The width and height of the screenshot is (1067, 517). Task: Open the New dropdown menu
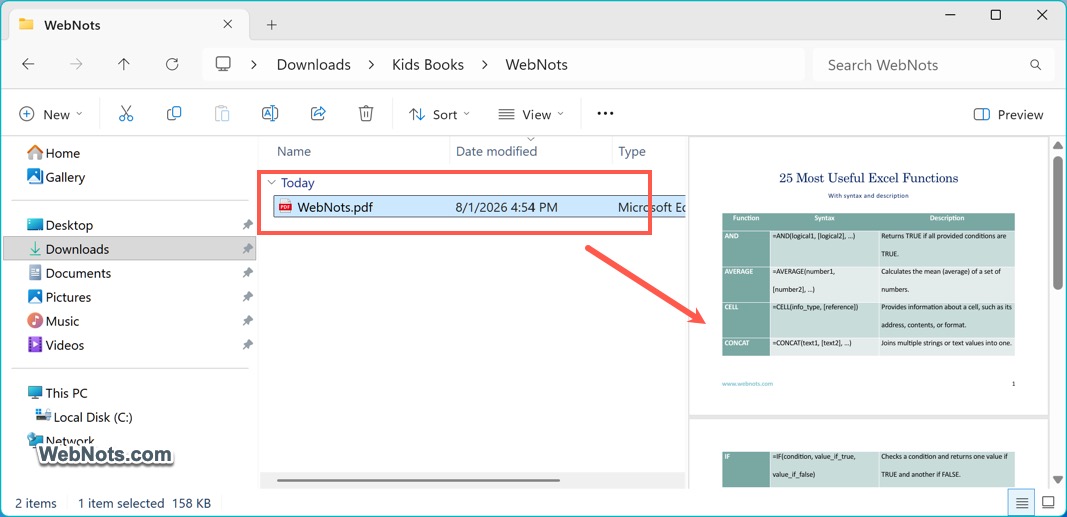(x=51, y=114)
